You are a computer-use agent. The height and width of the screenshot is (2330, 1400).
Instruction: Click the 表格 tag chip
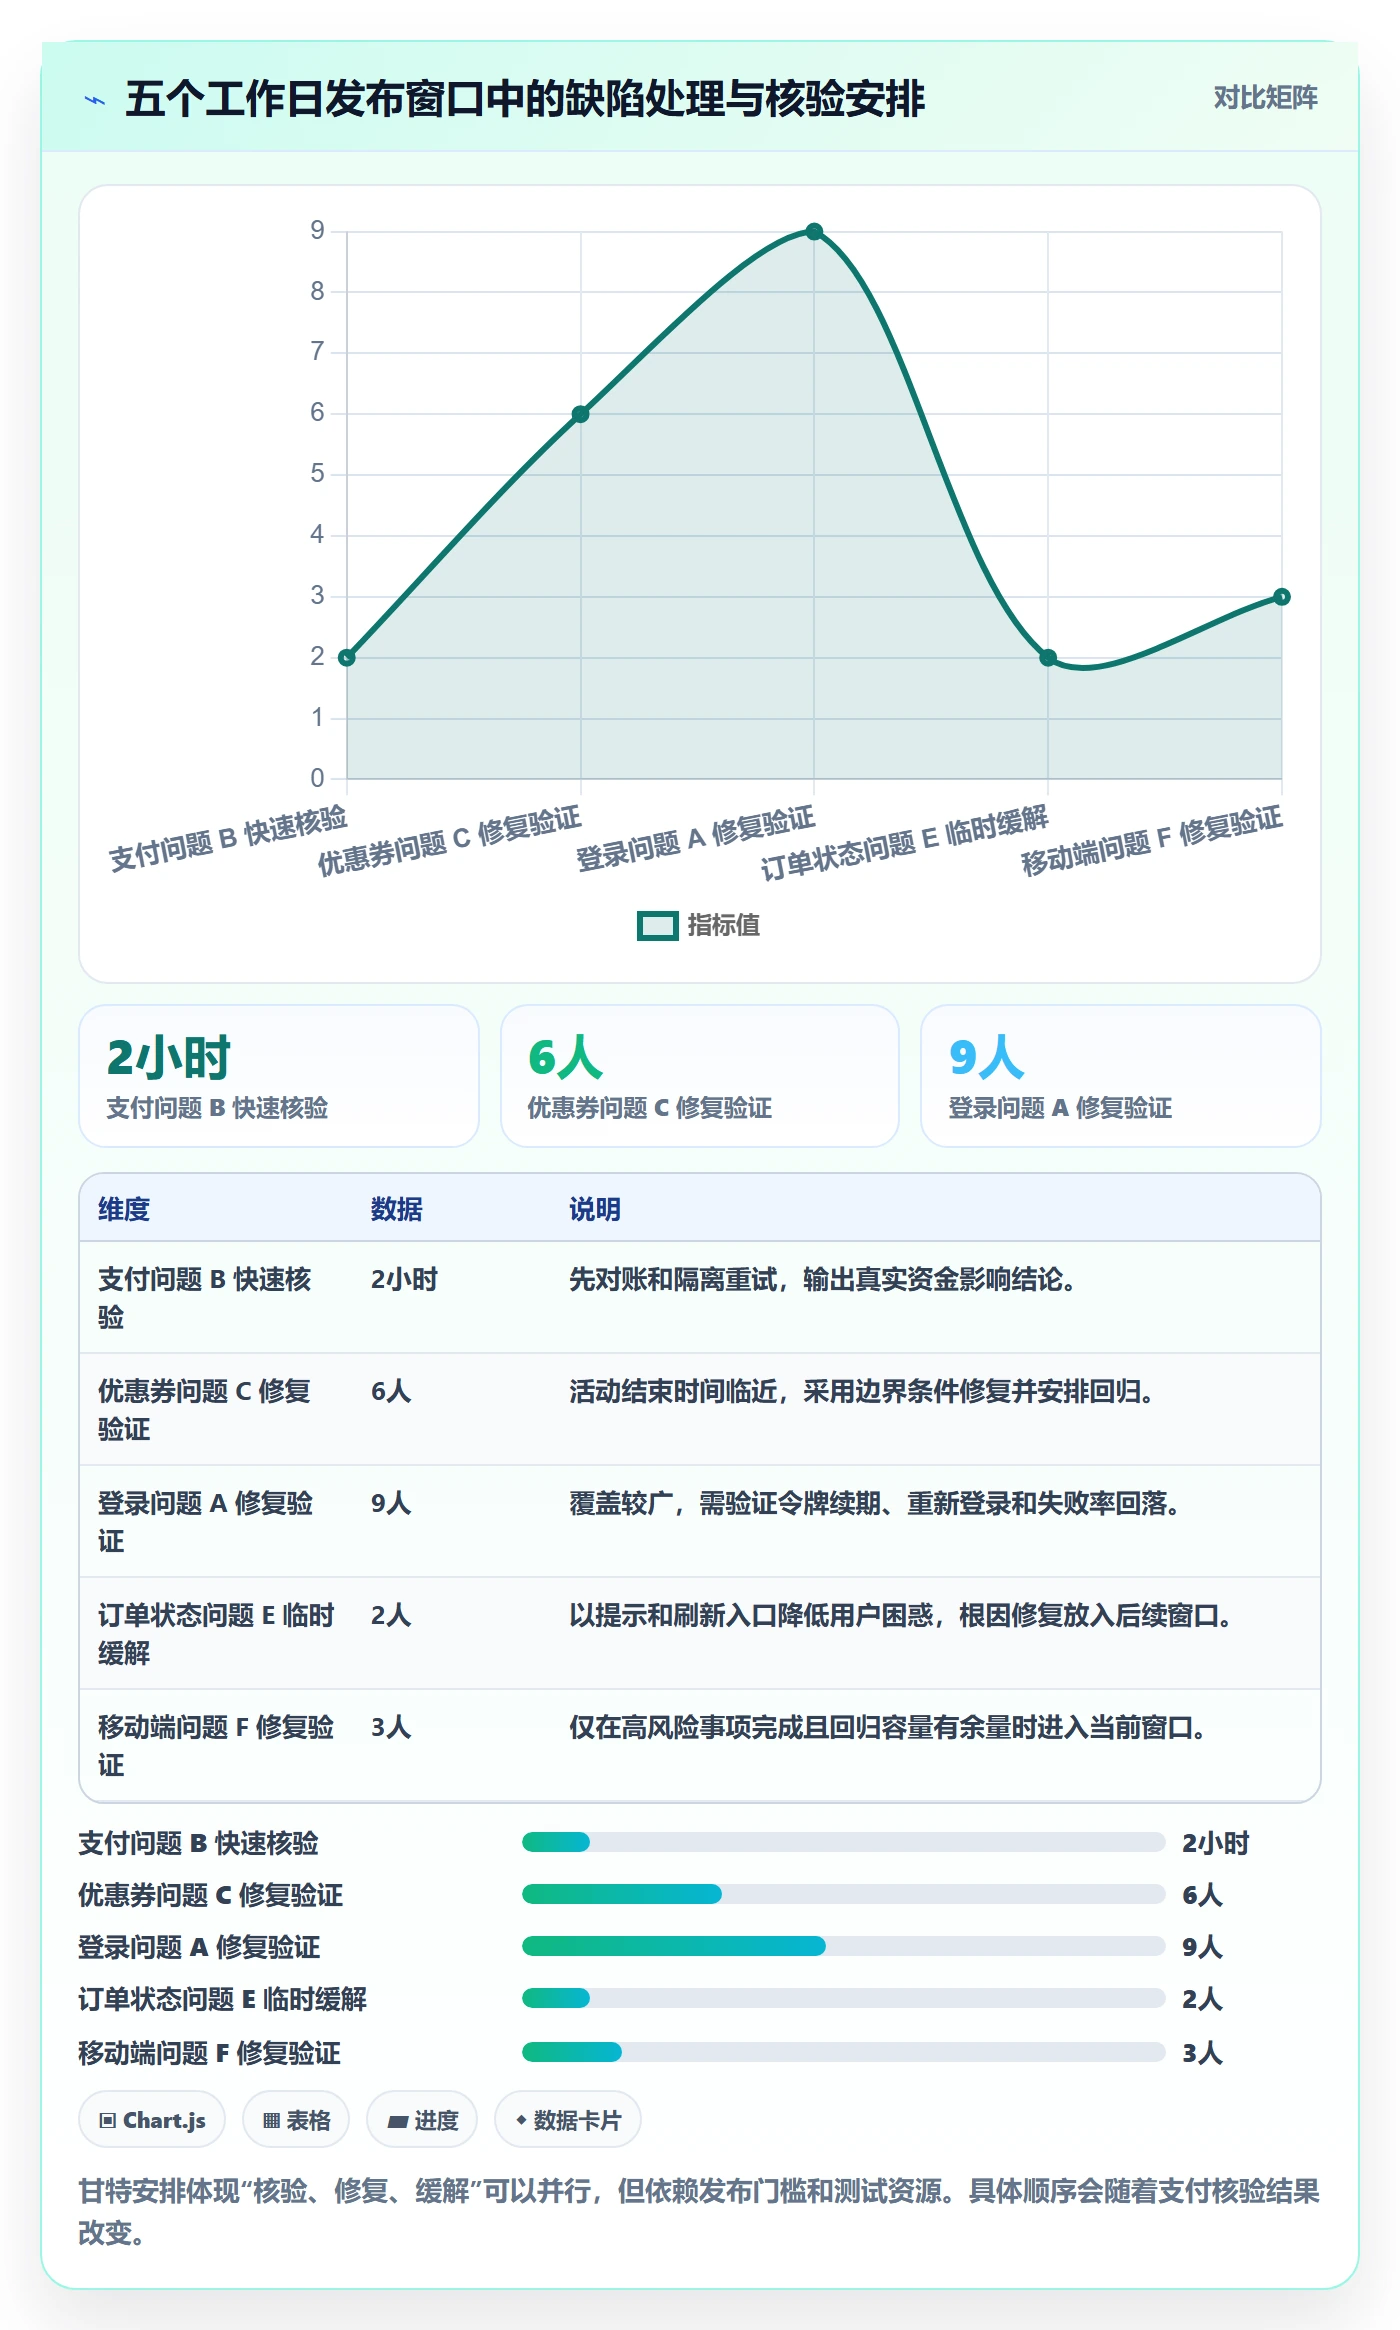pos(296,2120)
